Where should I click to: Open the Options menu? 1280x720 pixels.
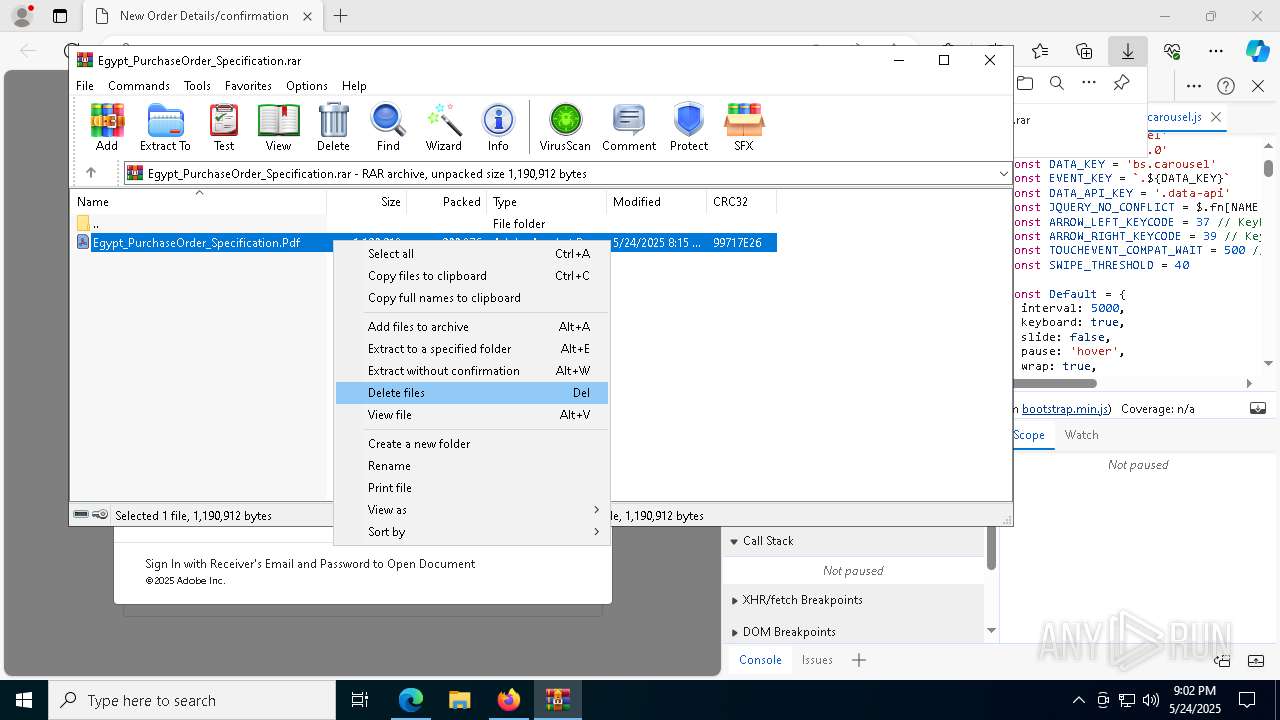click(x=306, y=86)
